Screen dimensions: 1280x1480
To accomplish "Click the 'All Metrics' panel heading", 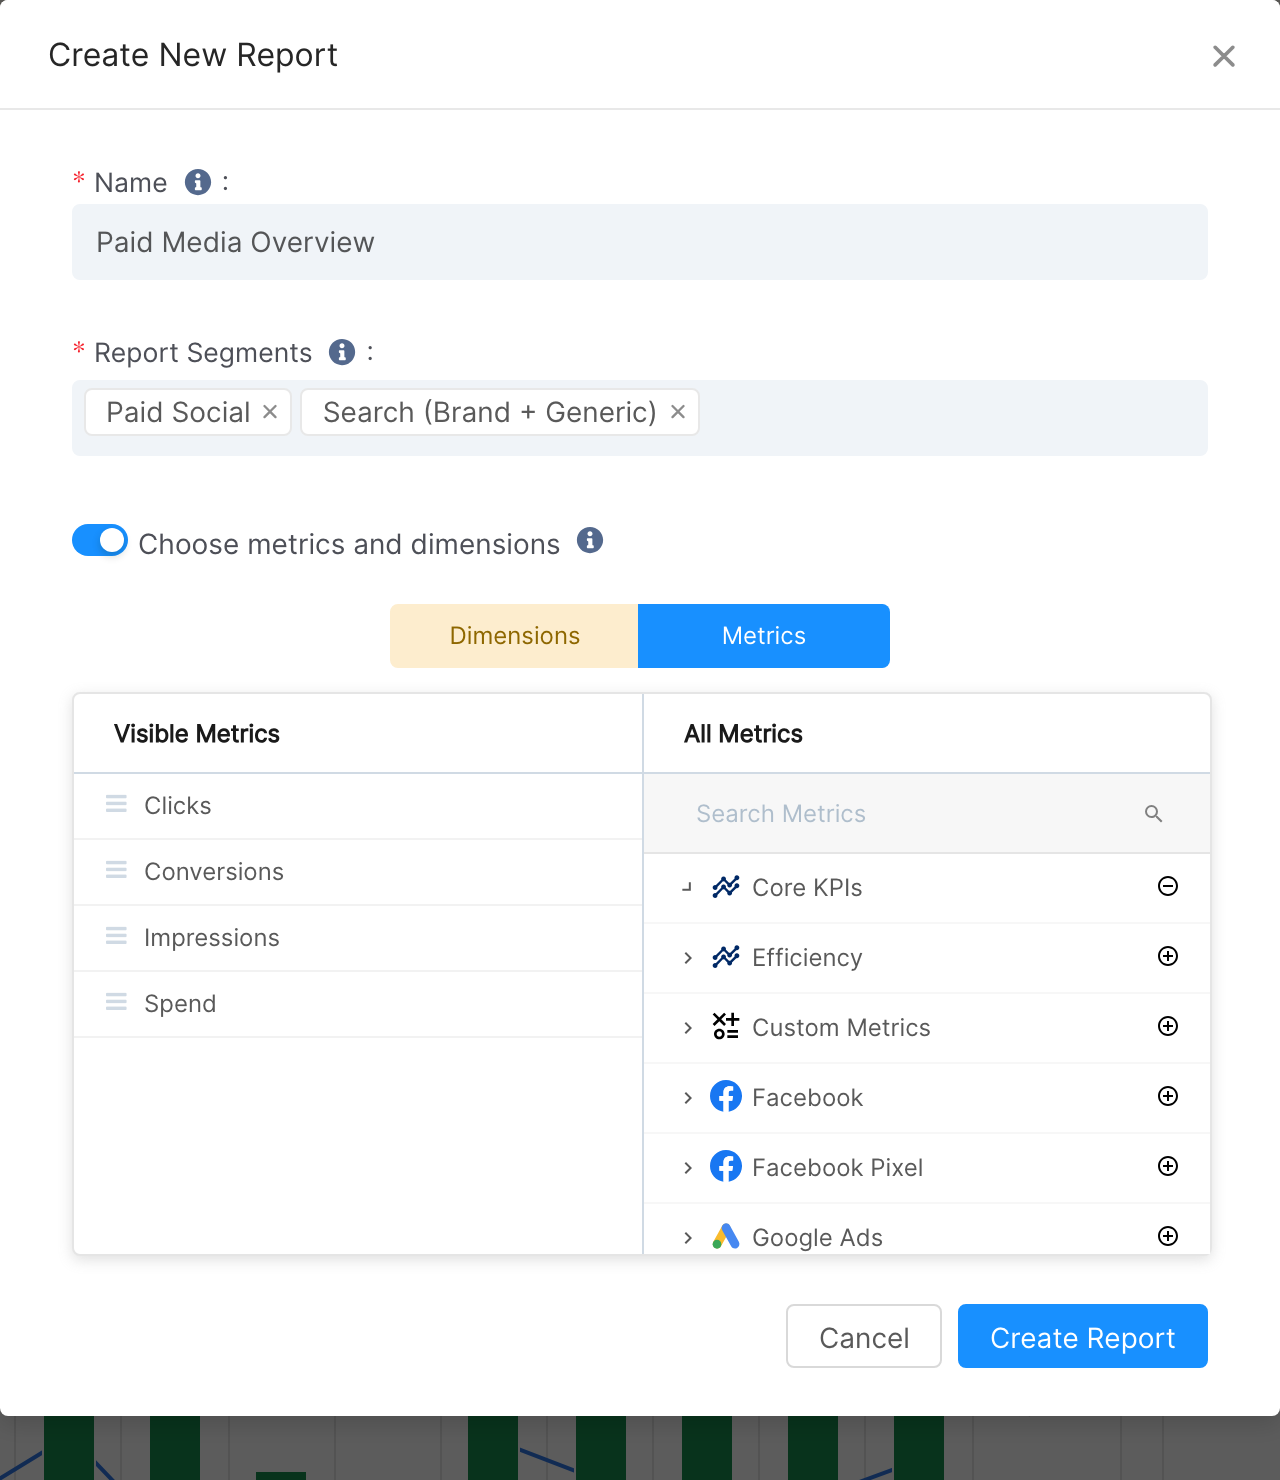I will pyautogui.click(x=743, y=734).
